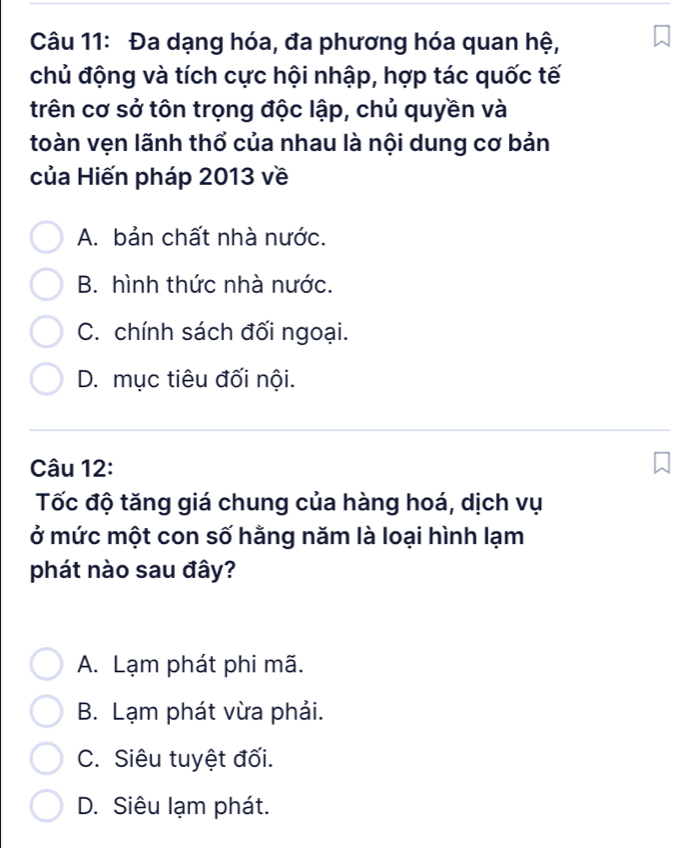Select radio circle for 'bản chất nhà nước'
The image size is (691, 848).
pos(46,239)
